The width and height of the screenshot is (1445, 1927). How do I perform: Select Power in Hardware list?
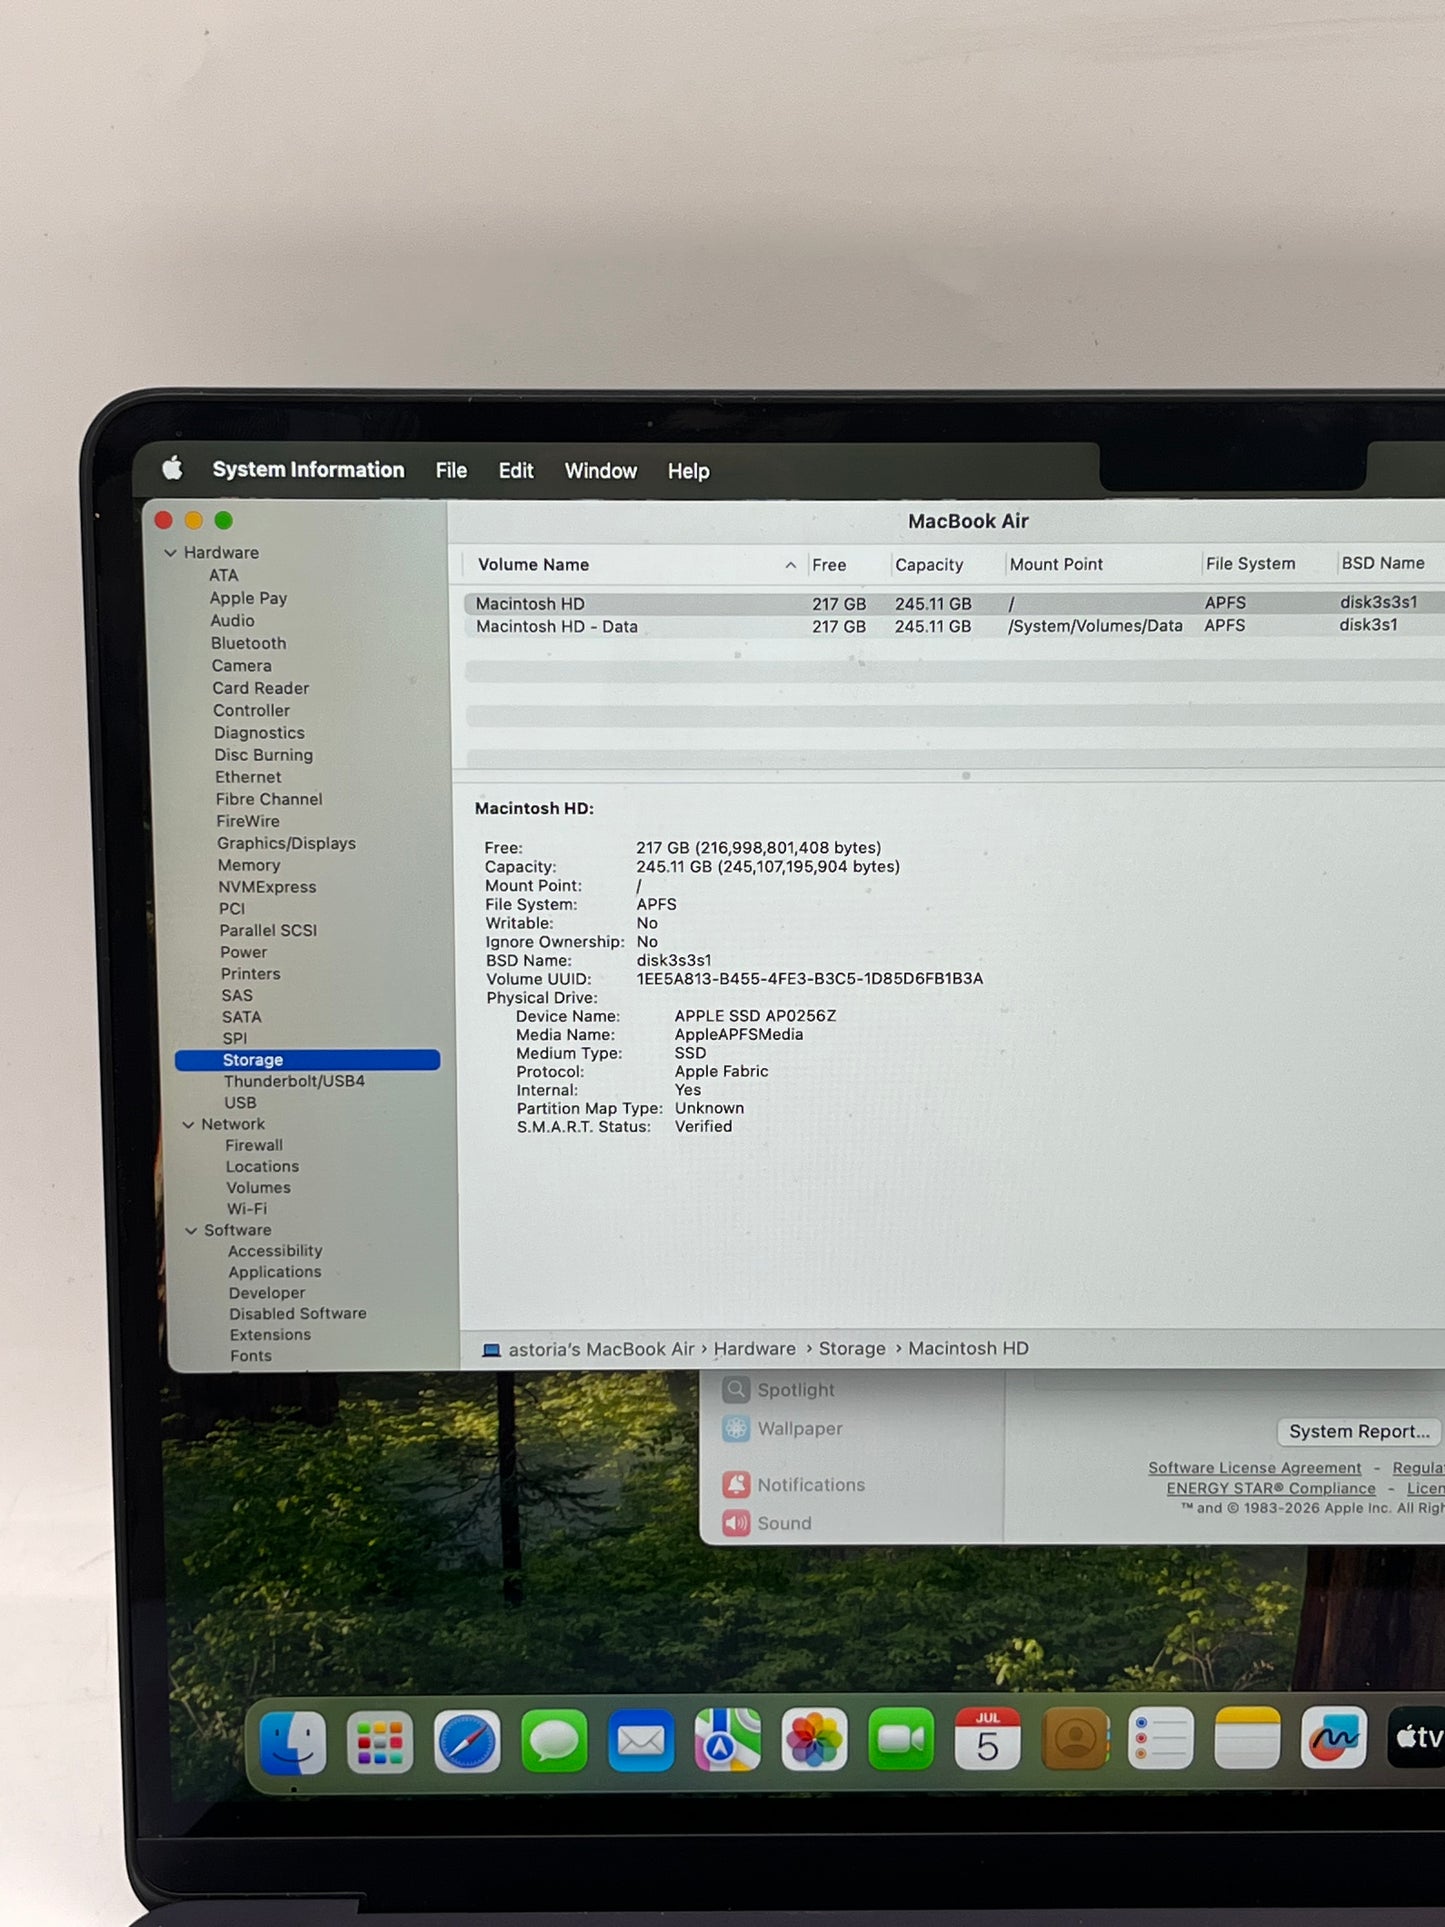click(x=244, y=952)
